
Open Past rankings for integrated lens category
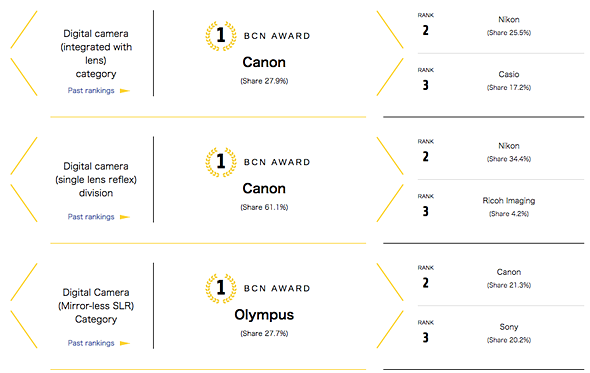[91, 91]
